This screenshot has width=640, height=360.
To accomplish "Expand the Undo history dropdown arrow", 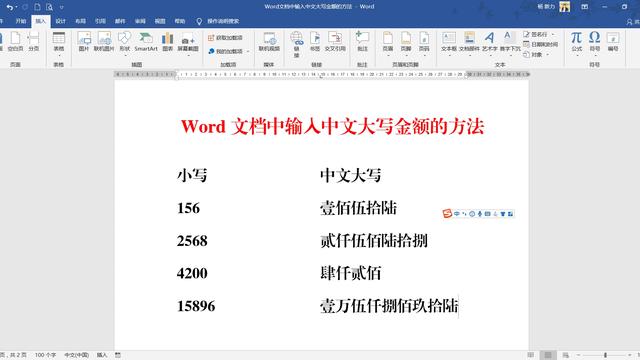I will (x=16, y=7).
